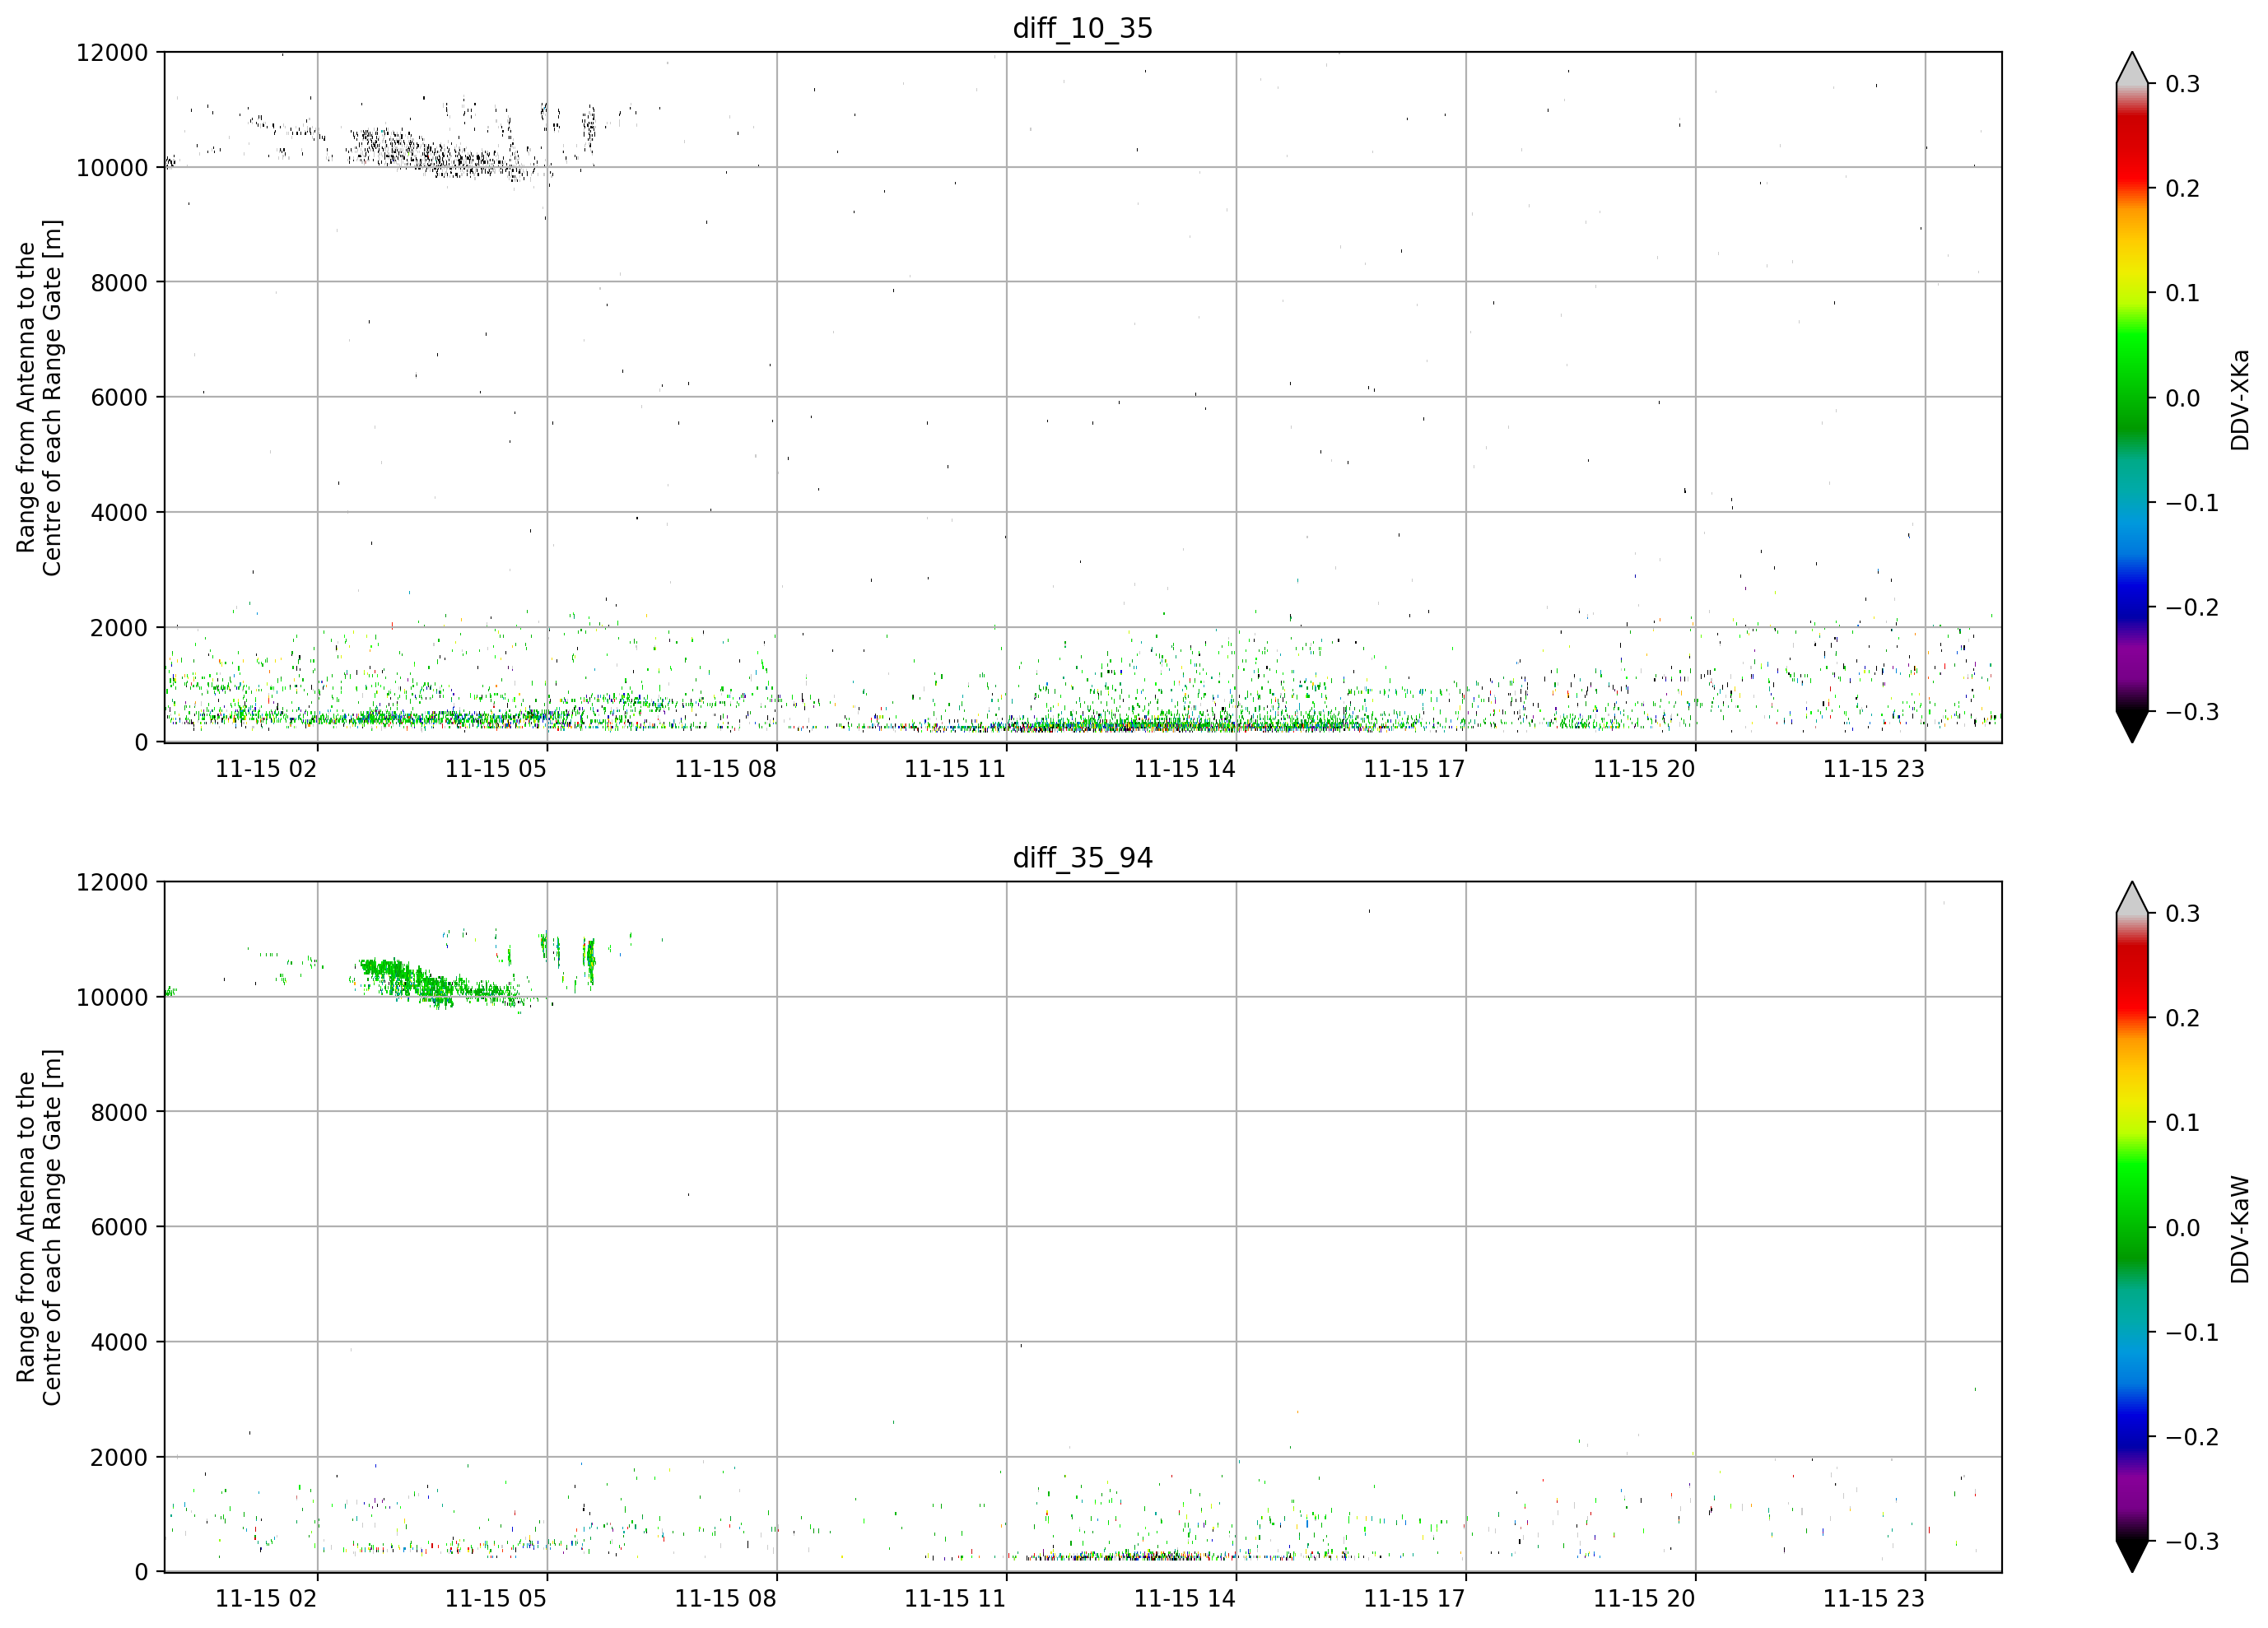
Task: Click y-axis range label of diff_35_94 plot
Action: pos(39,1227)
